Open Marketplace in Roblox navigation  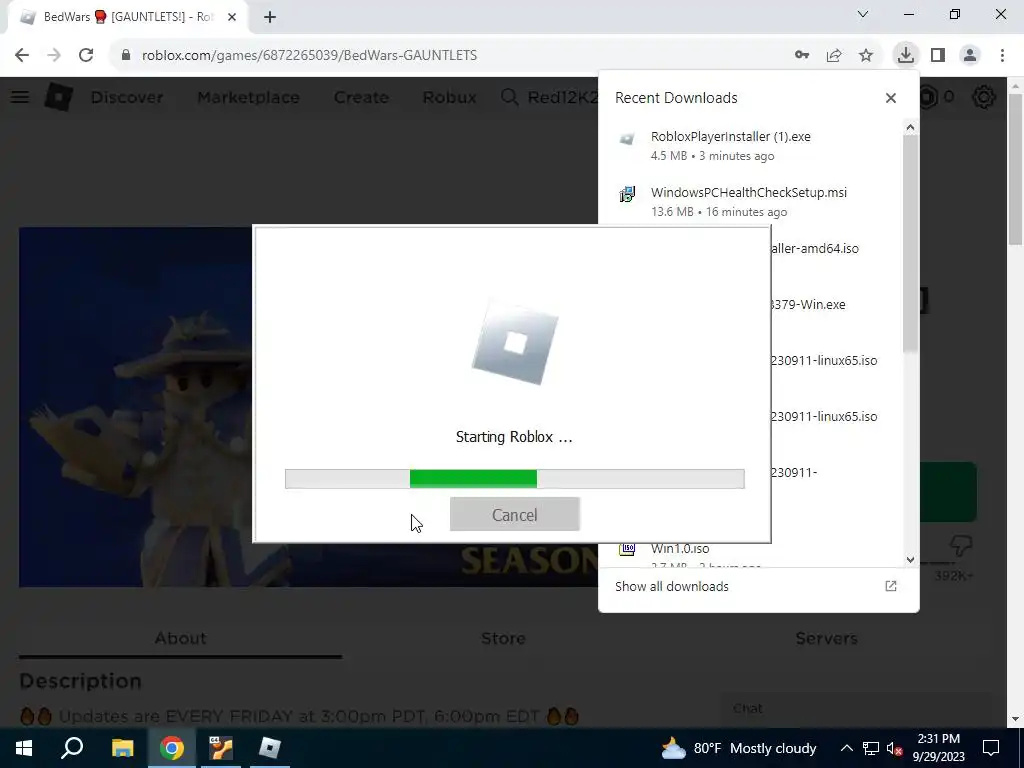pos(248,97)
